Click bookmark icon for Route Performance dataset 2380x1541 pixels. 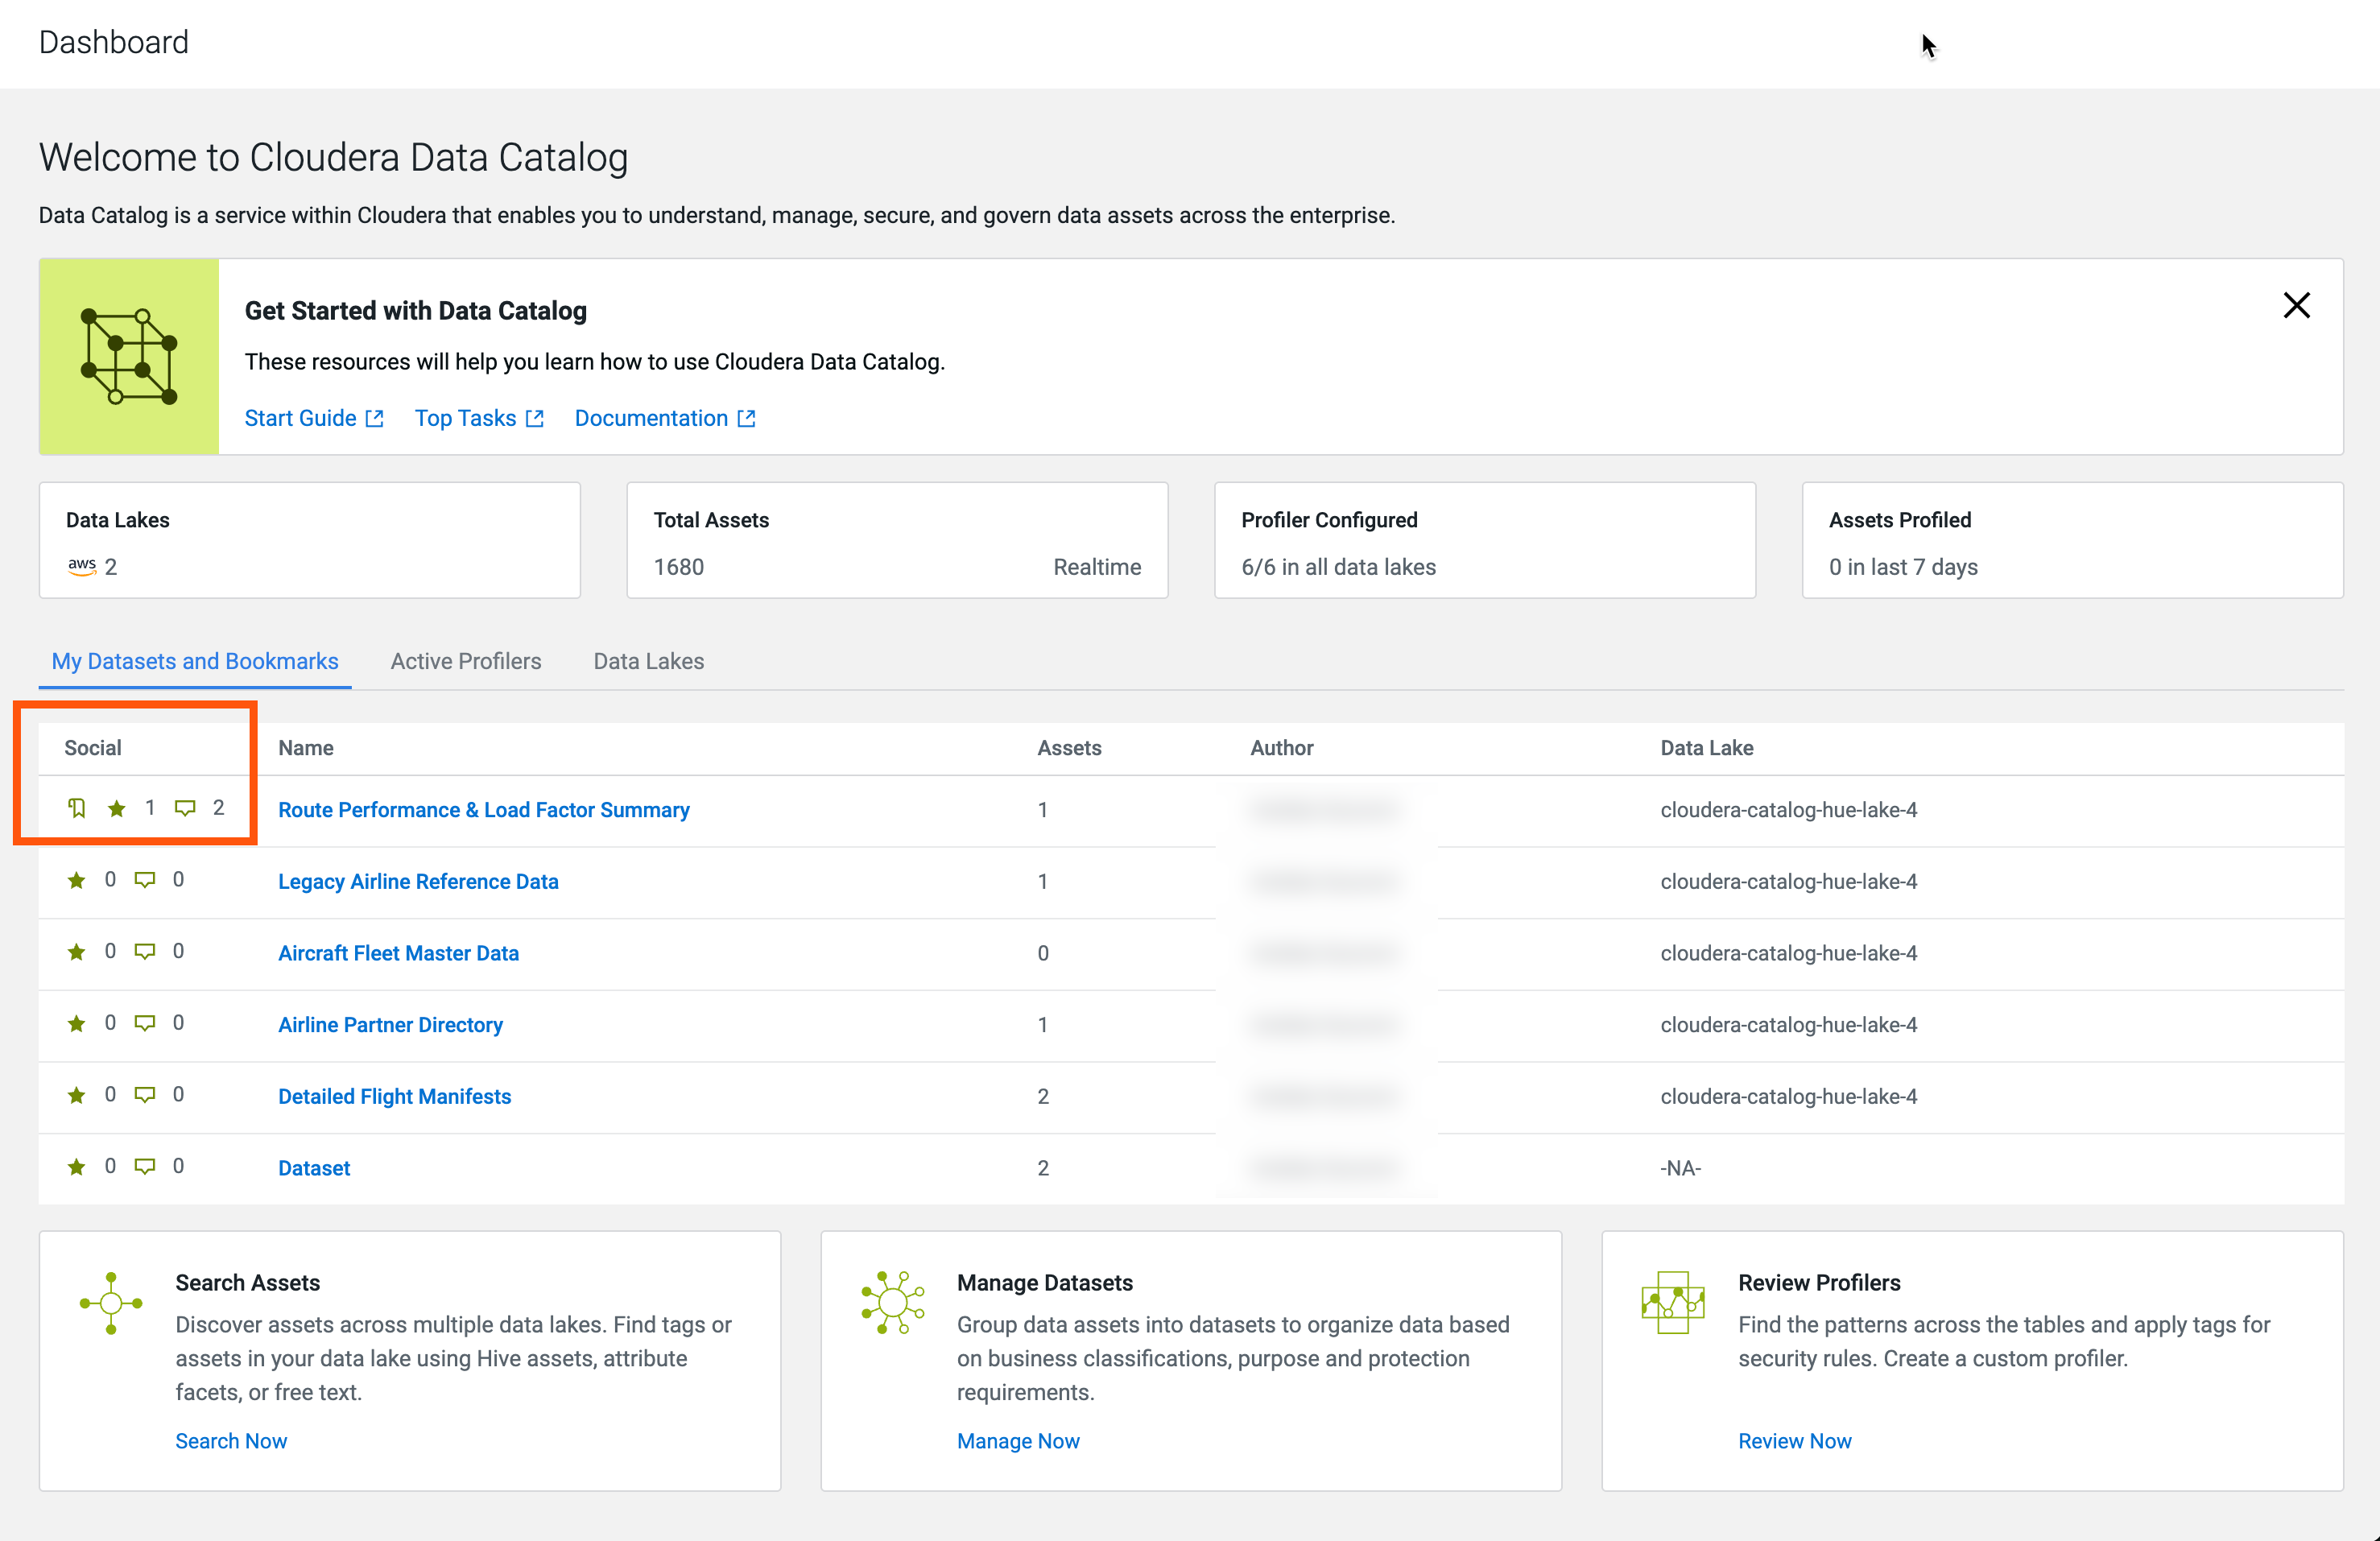tap(77, 808)
